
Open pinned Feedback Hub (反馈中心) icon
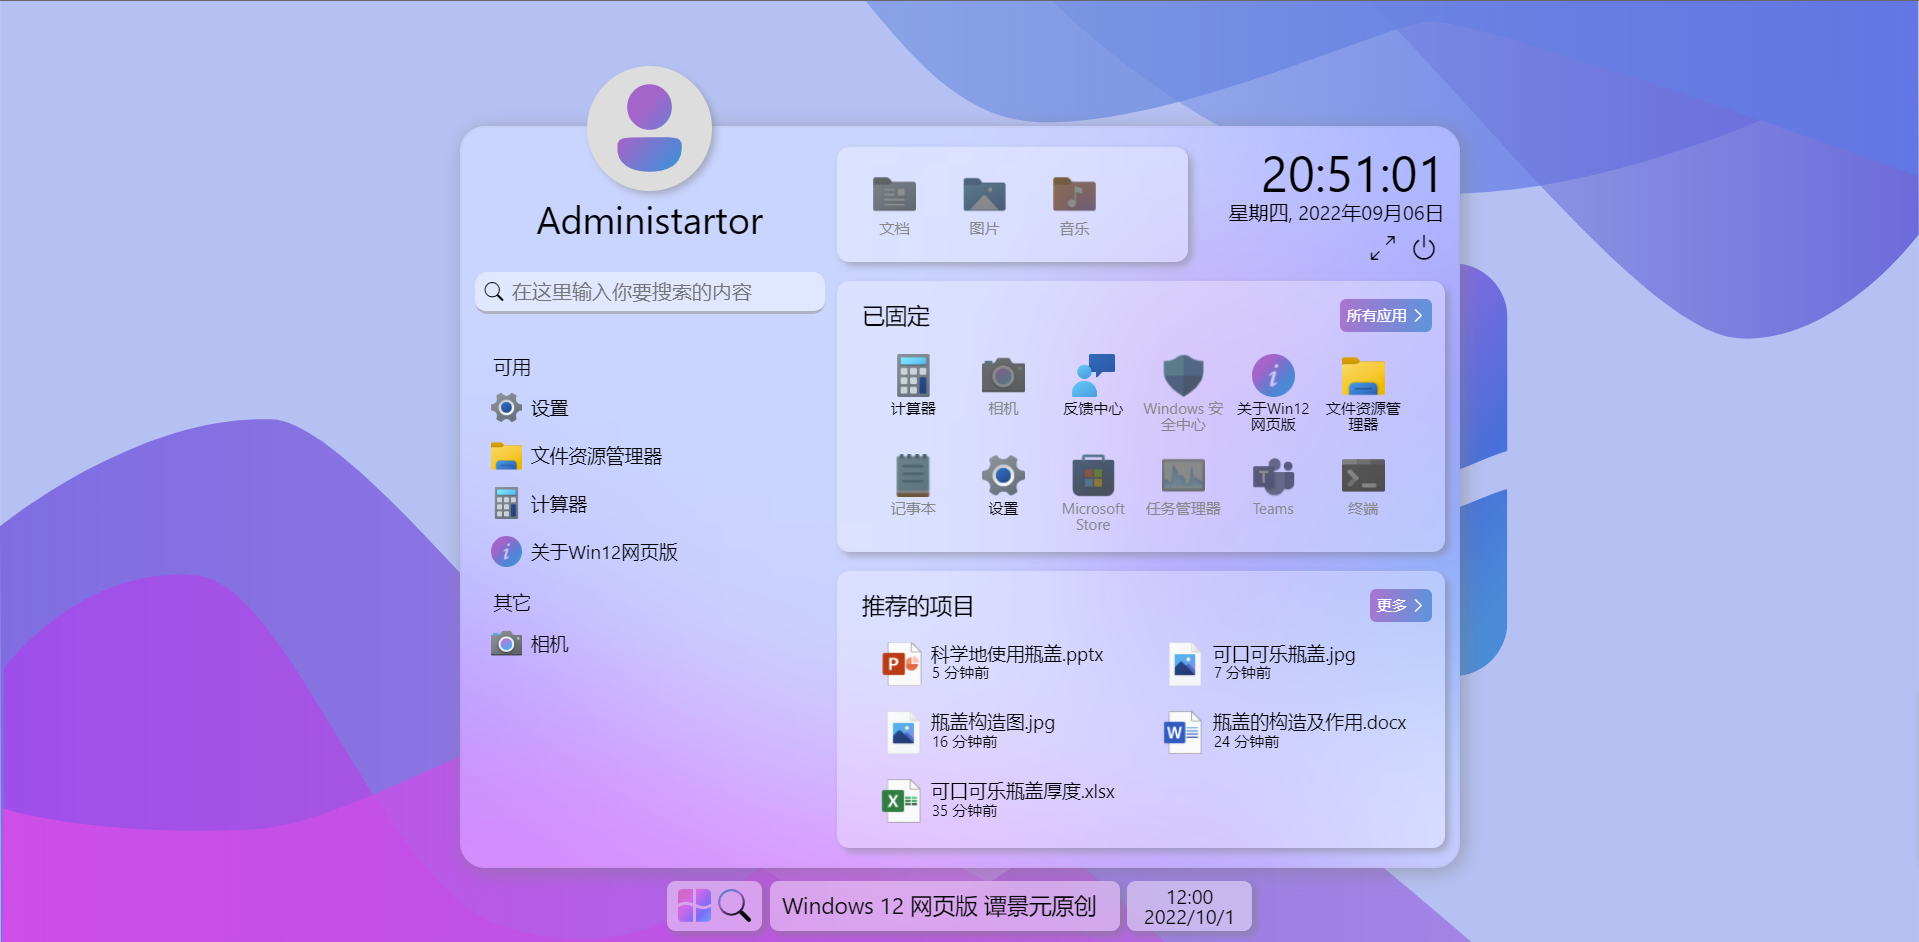[1093, 376]
